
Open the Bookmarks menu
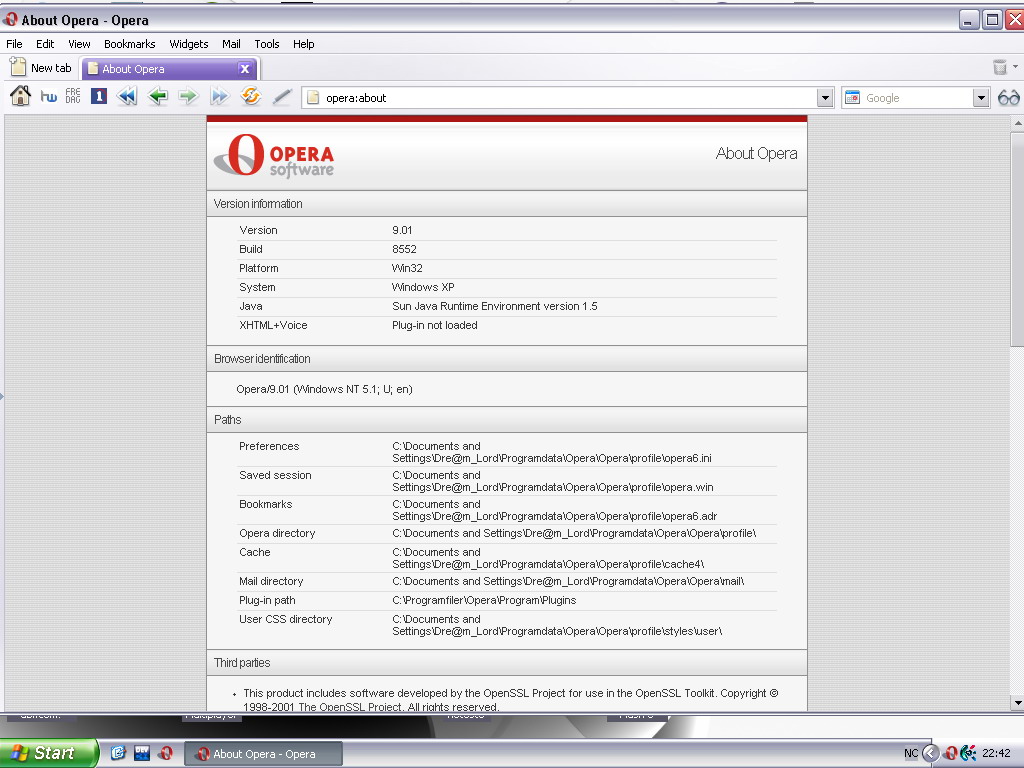click(130, 44)
